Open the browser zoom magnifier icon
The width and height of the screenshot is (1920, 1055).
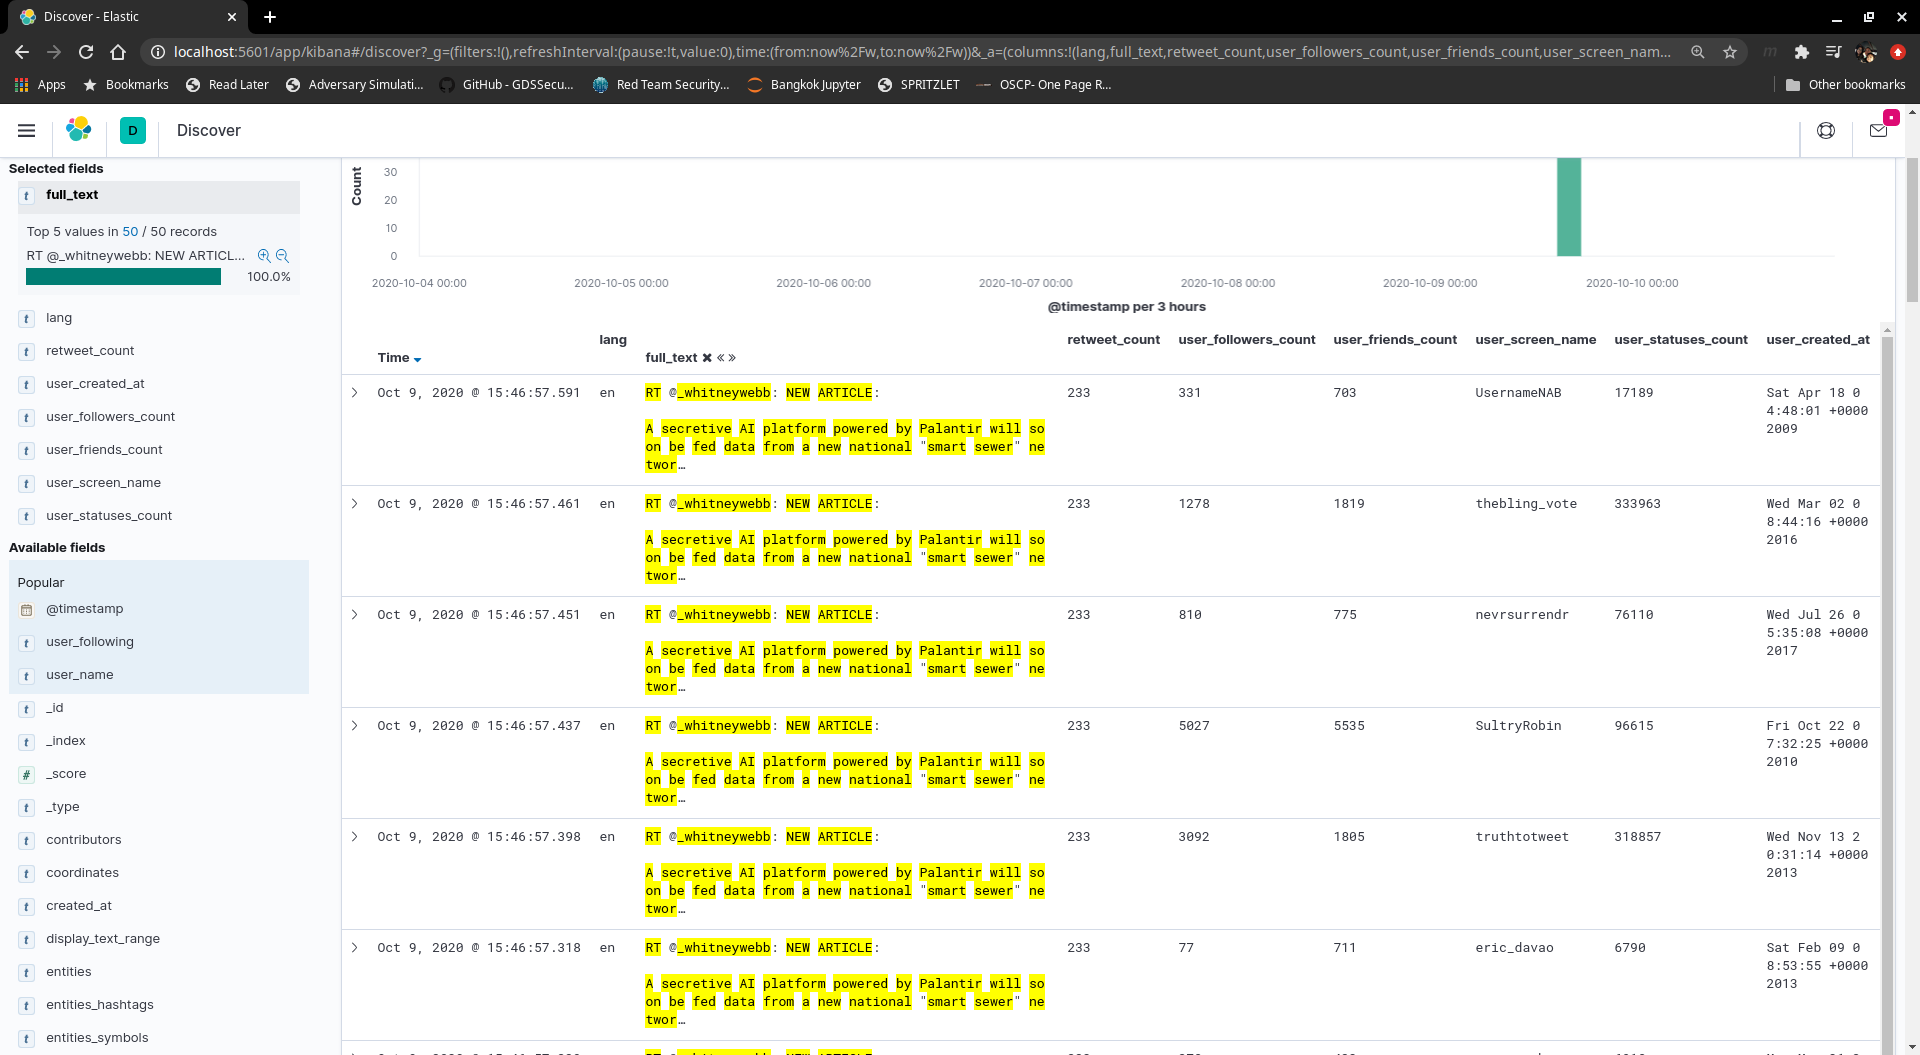1698,52
